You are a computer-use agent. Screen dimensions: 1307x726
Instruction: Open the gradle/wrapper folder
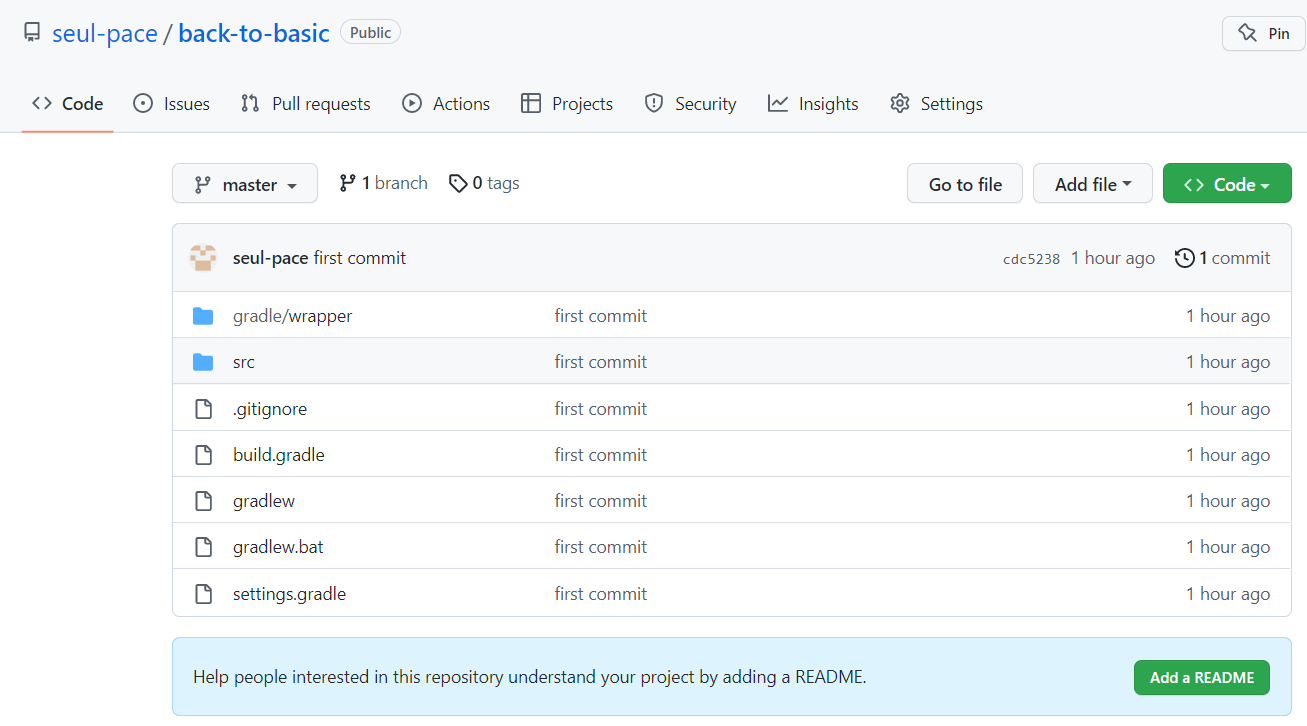[x=293, y=316]
